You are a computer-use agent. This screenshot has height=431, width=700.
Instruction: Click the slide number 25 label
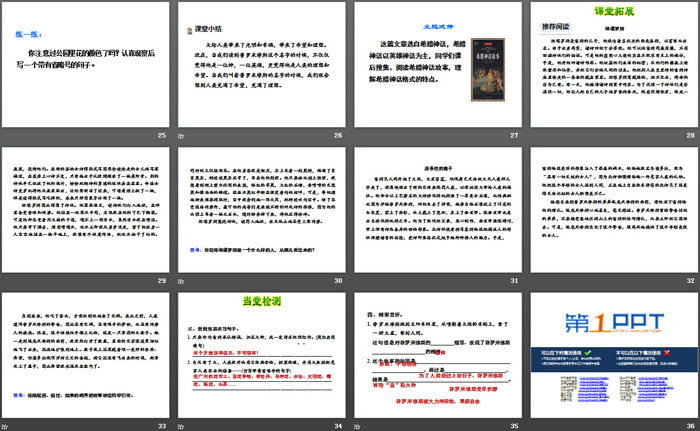(162, 135)
